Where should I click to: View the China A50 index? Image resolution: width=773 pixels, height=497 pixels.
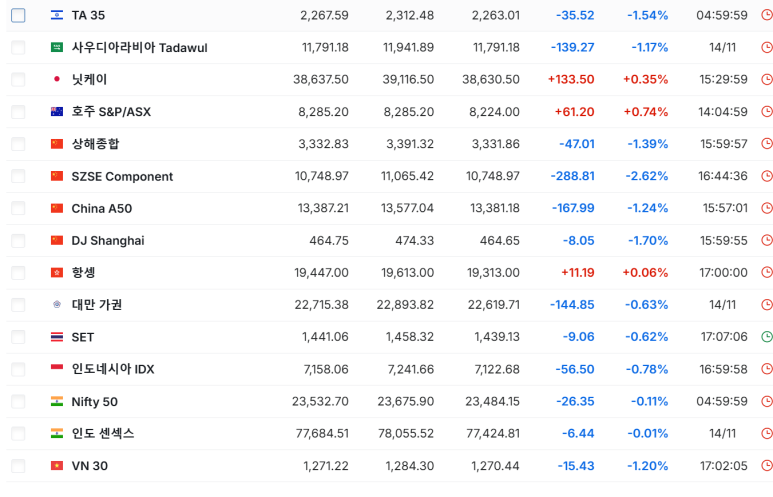click(x=102, y=209)
